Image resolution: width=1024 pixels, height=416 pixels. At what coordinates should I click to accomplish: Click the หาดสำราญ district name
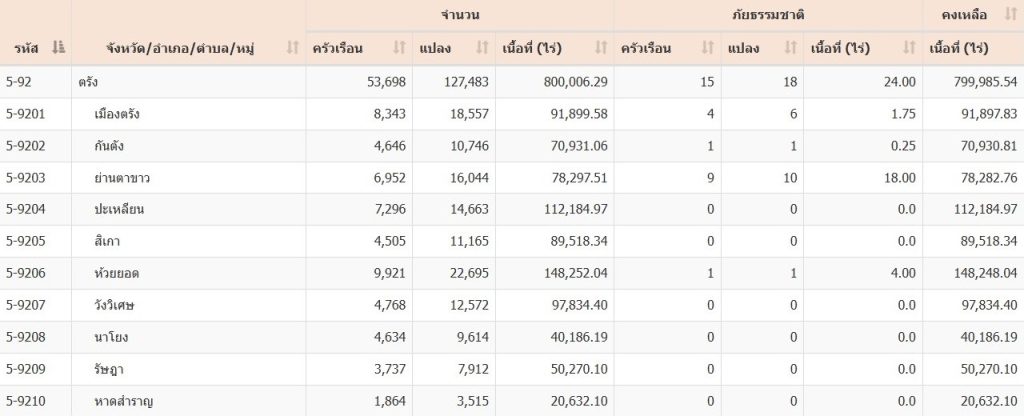[124, 402]
